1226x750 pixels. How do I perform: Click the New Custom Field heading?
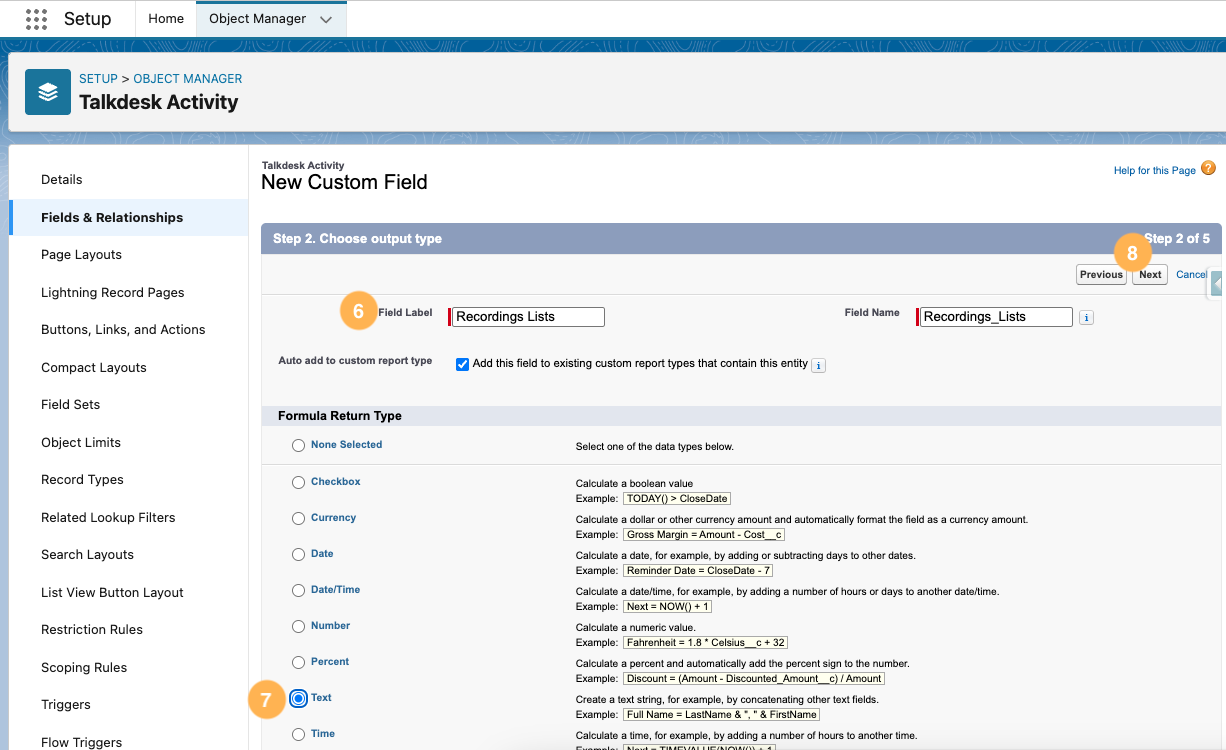[x=344, y=182]
